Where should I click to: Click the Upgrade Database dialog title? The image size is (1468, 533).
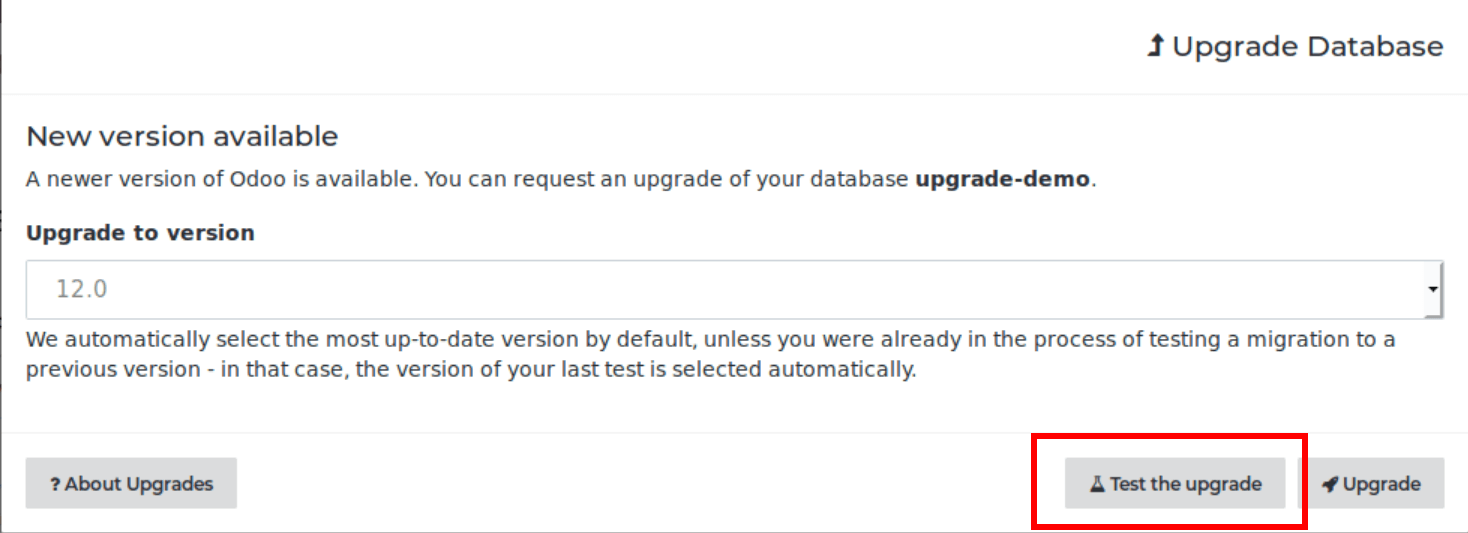click(1307, 46)
